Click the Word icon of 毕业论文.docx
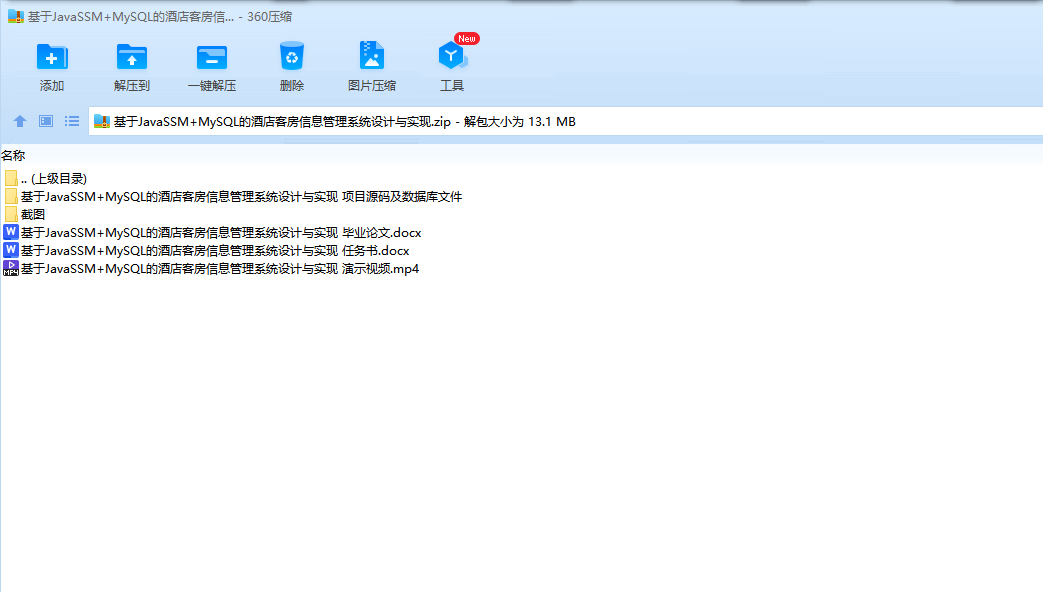The height and width of the screenshot is (592, 1043). point(11,232)
